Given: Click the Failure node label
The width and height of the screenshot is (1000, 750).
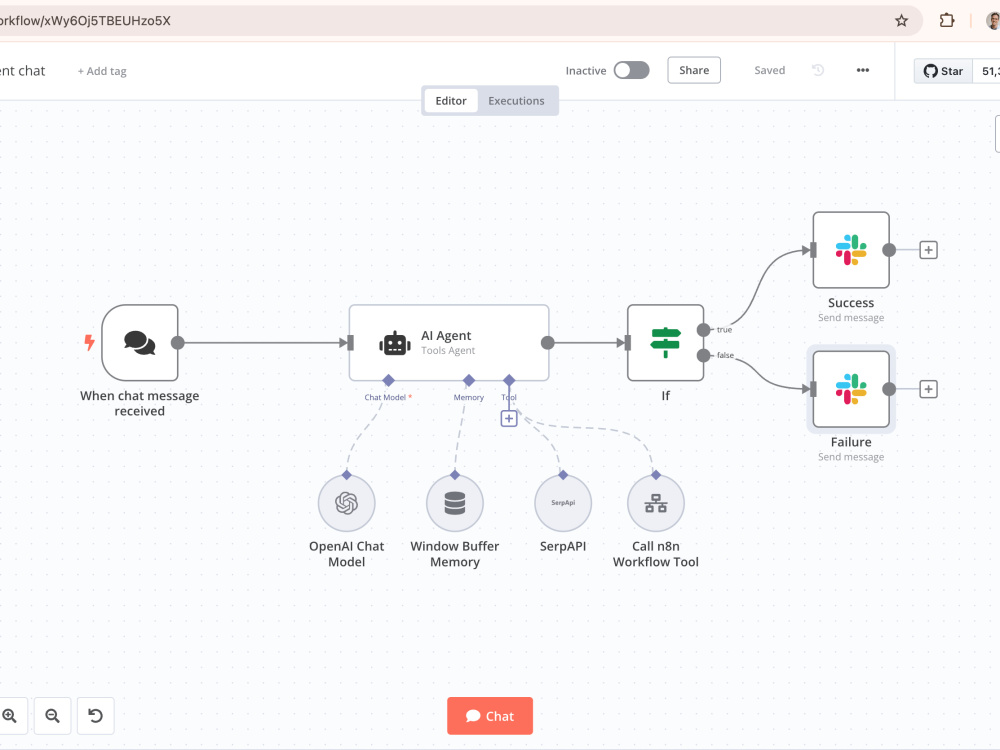Looking at the screenshot, I should point(851,442).
